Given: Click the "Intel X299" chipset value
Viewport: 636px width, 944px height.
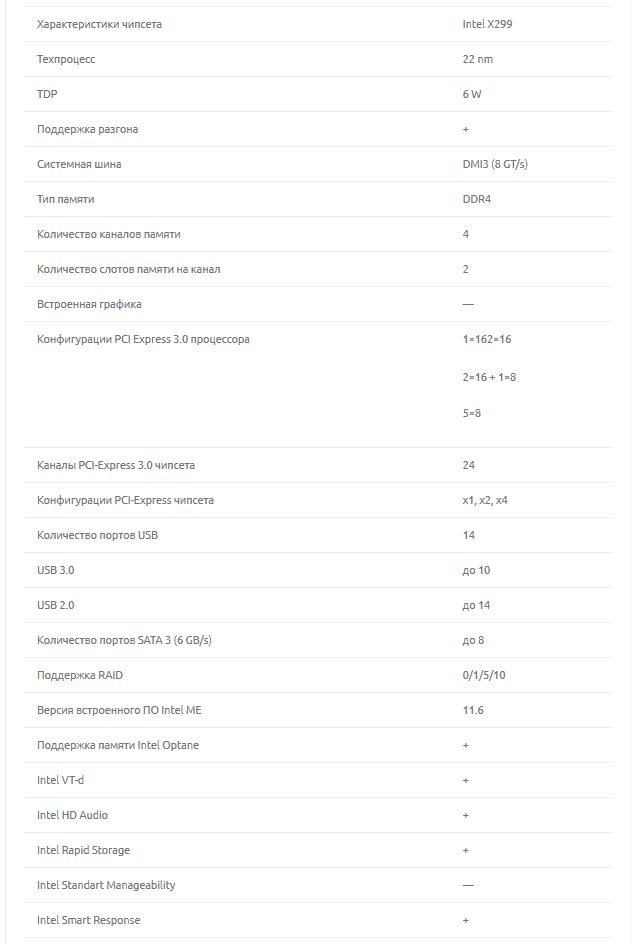Looking at the screenshot, I should click(480, 24).
